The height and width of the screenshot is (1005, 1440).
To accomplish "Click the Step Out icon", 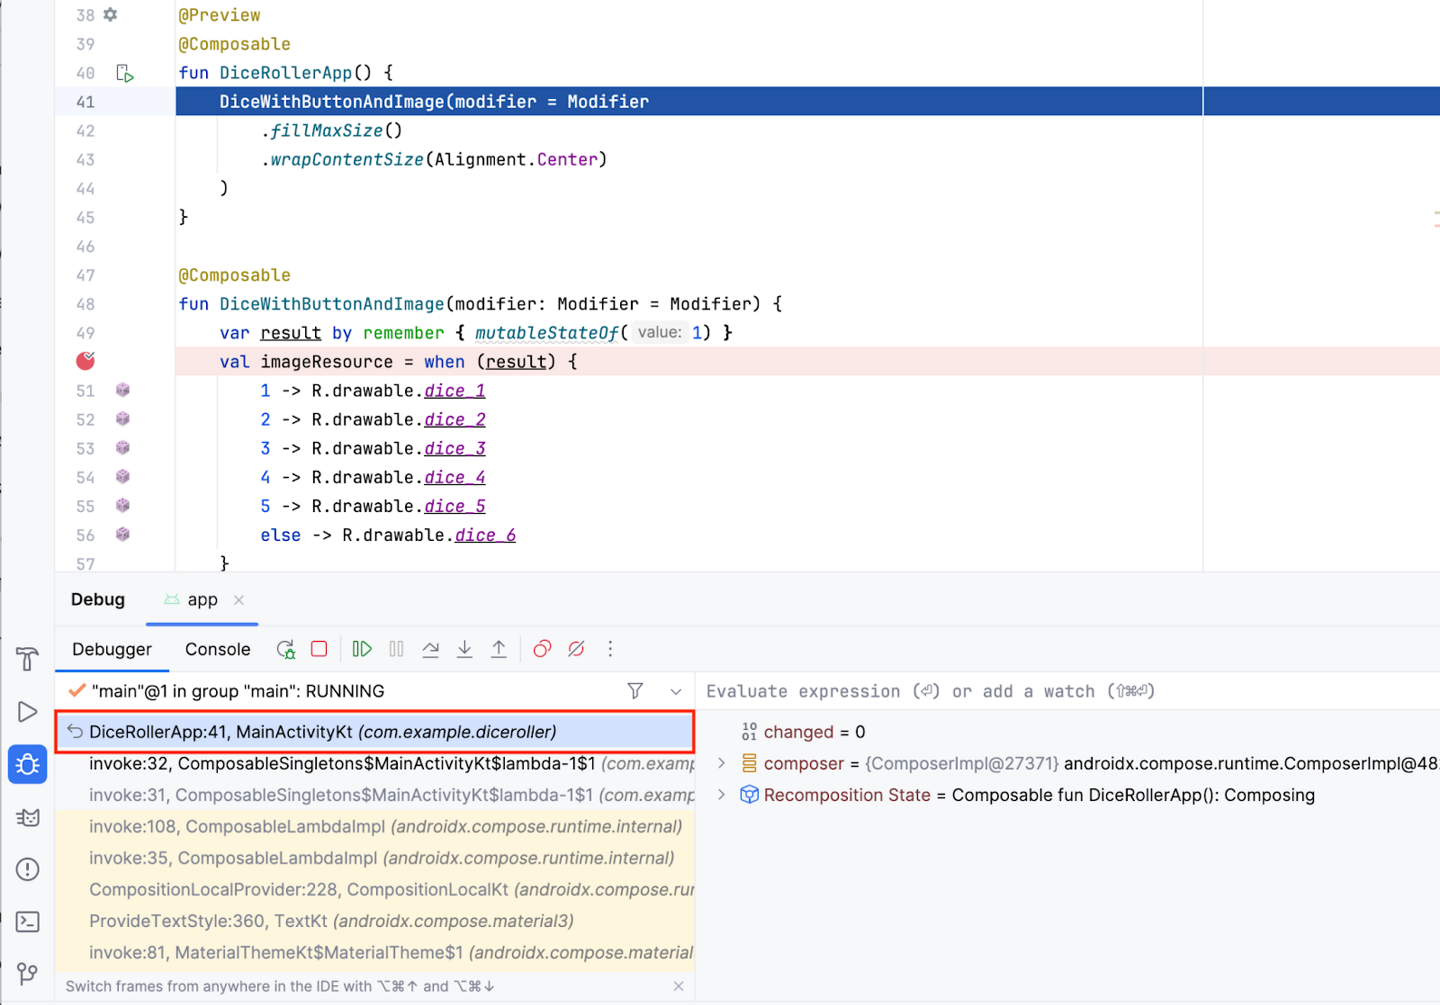I will (499, 649).
